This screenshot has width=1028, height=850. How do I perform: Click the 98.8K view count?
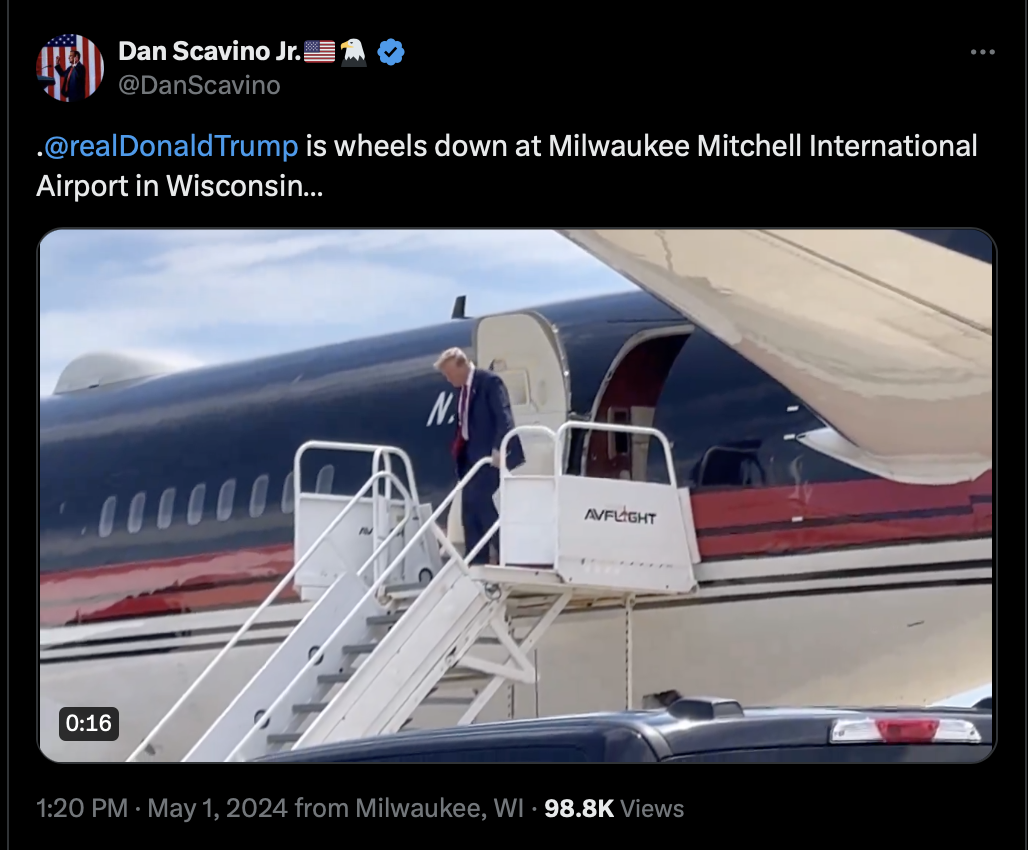click(x=579, y=808)
